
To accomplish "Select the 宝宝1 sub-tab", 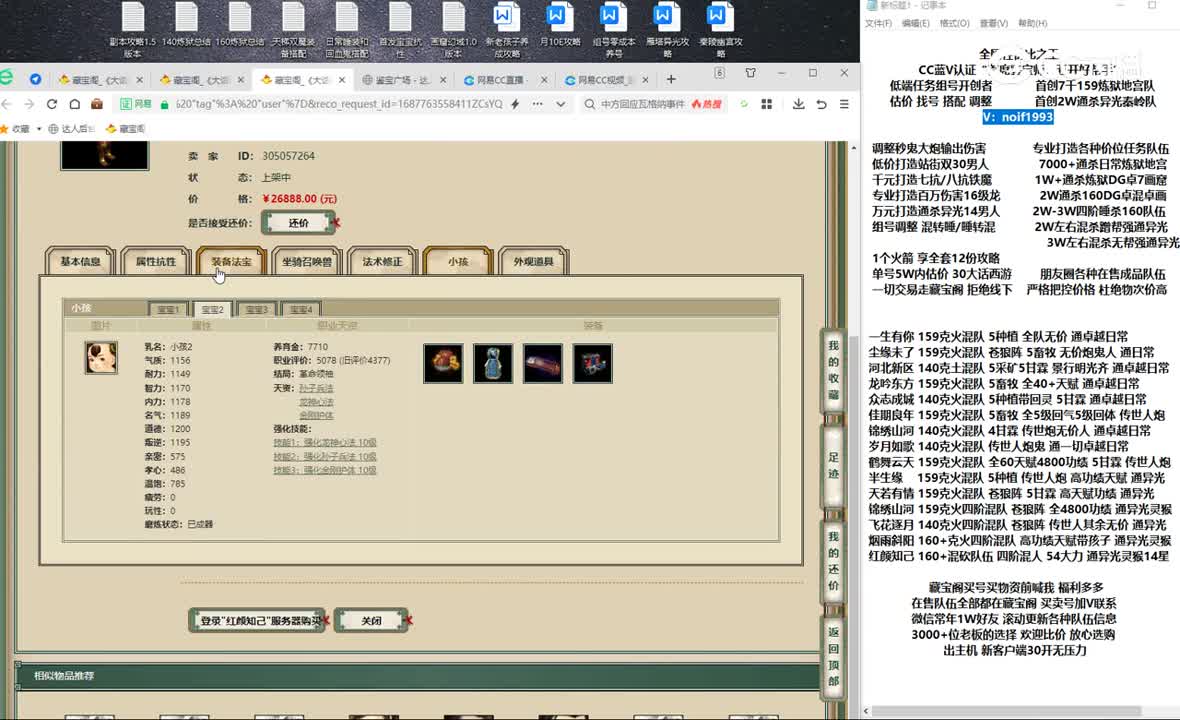I will tap(169, 309).
